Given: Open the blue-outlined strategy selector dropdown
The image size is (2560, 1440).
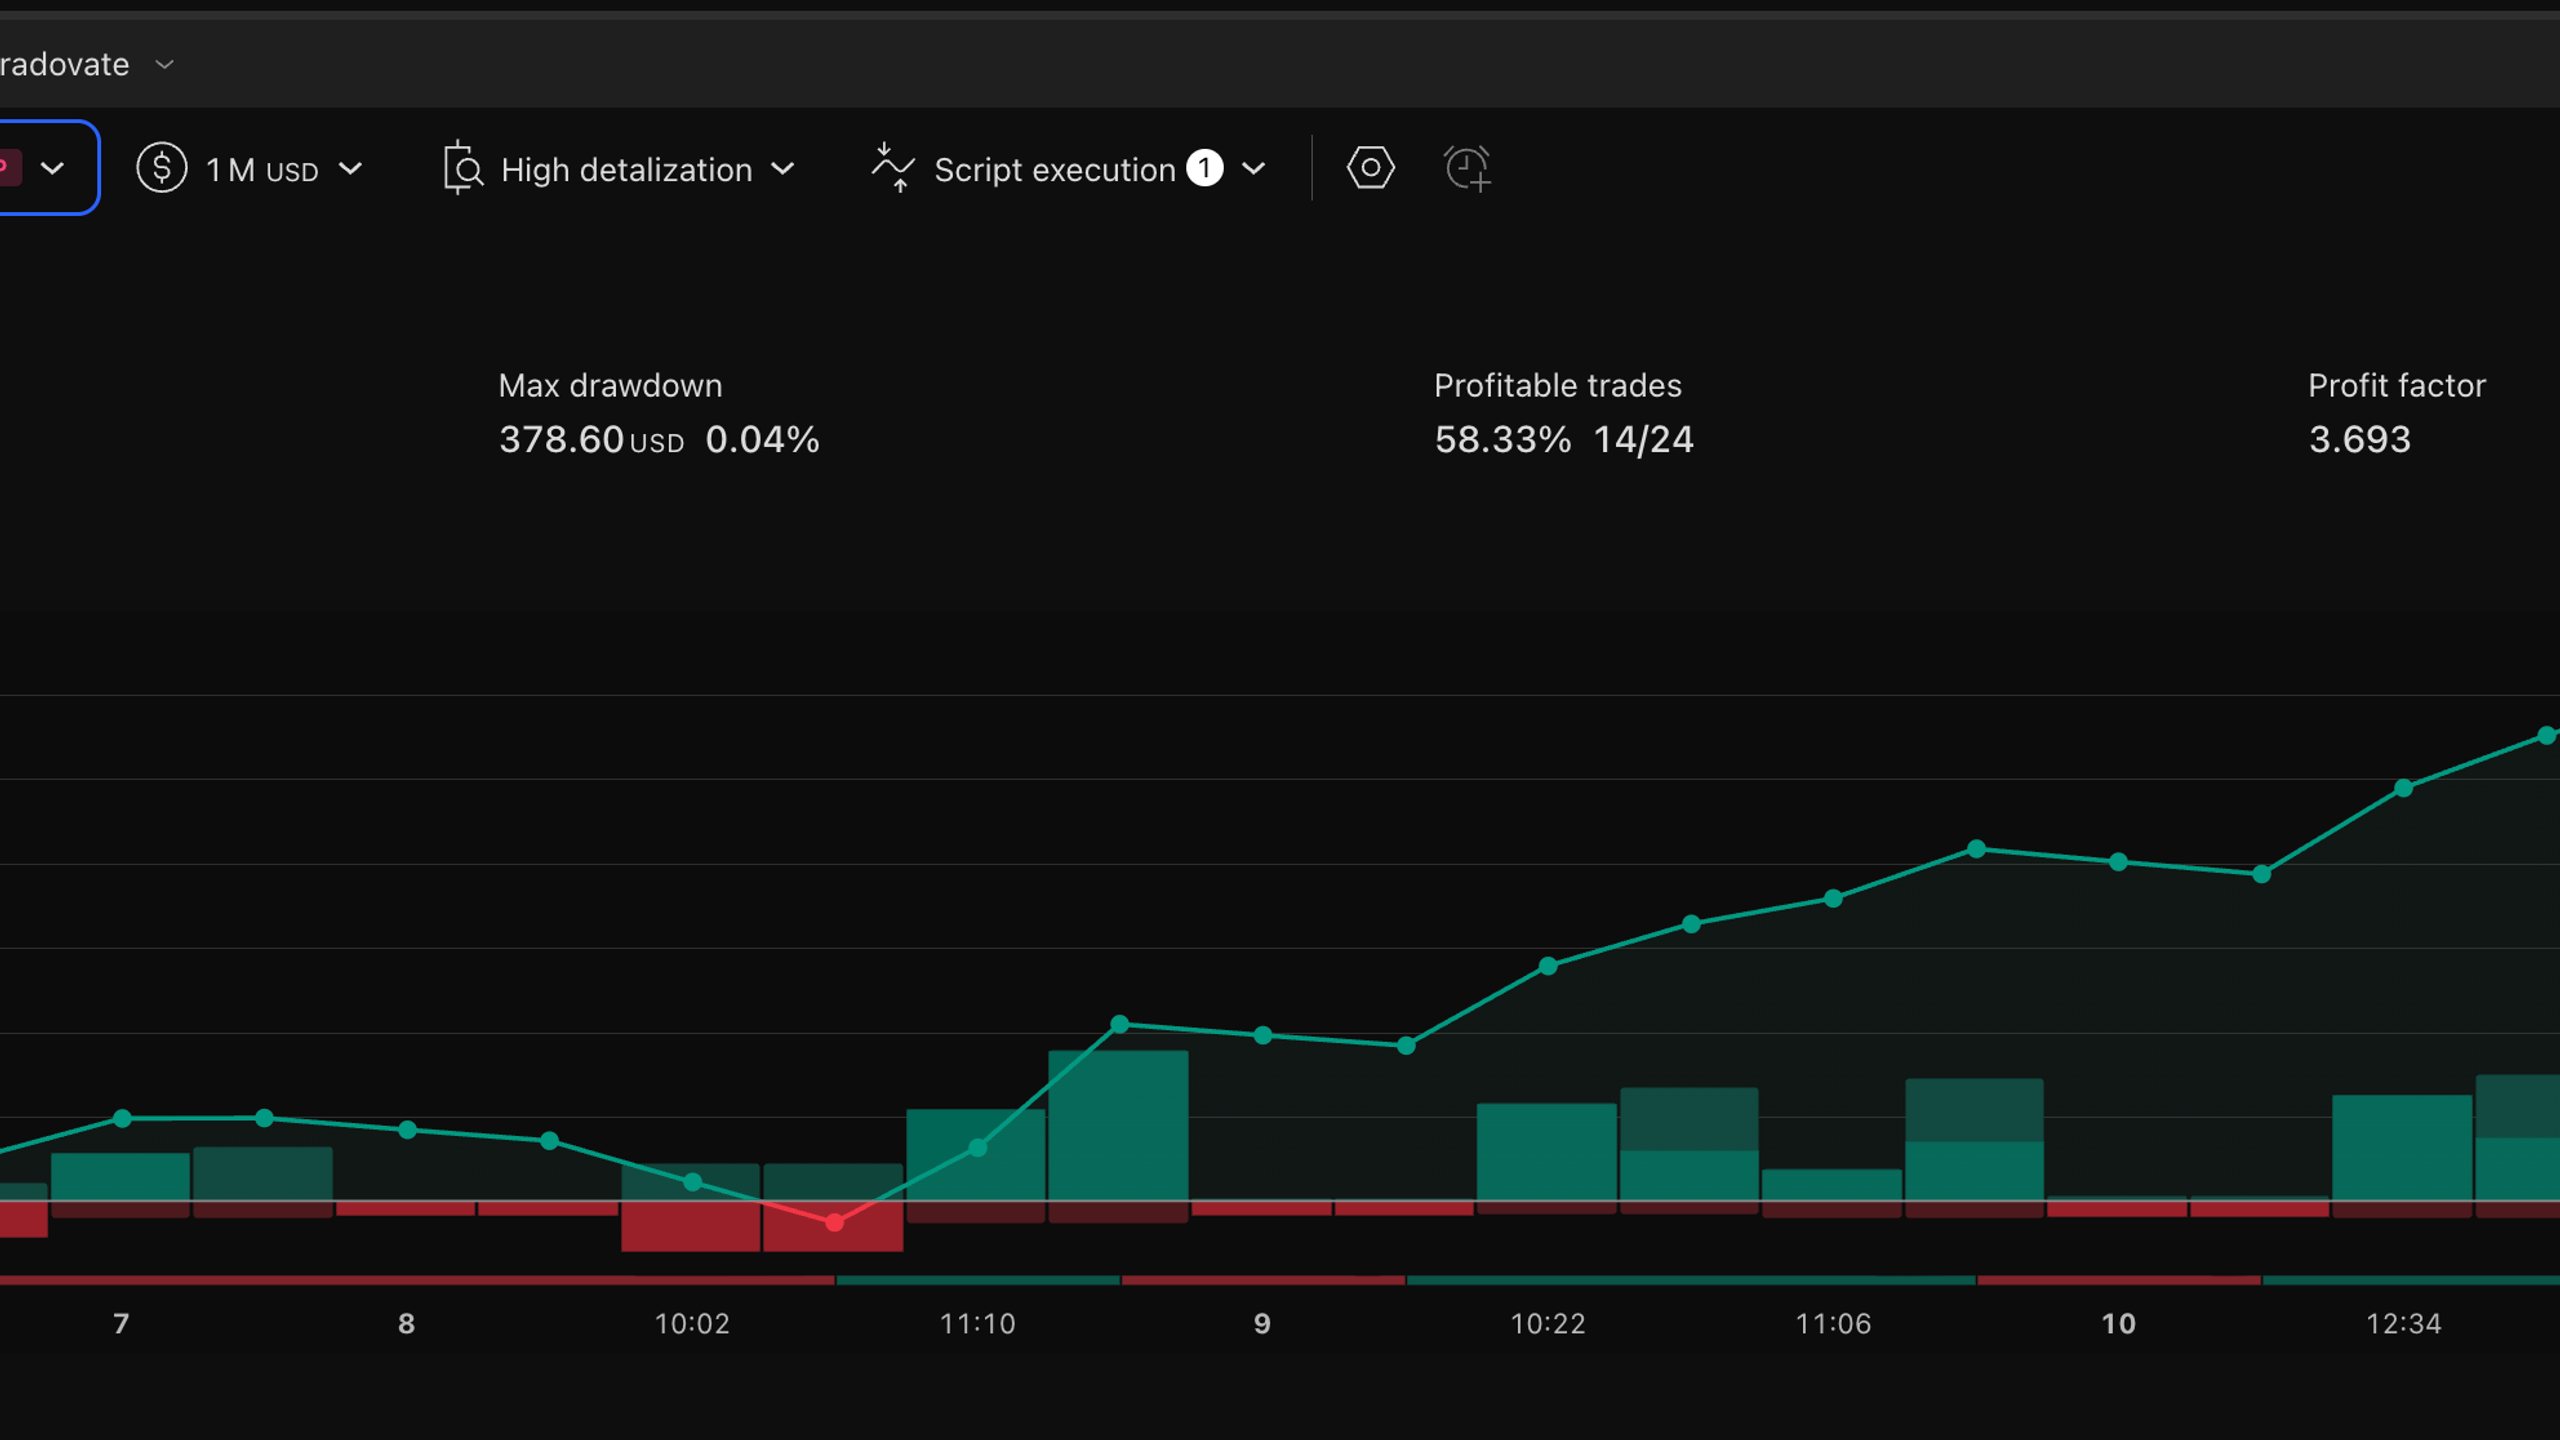Looking at the screenshot, I should pos(48,167).
